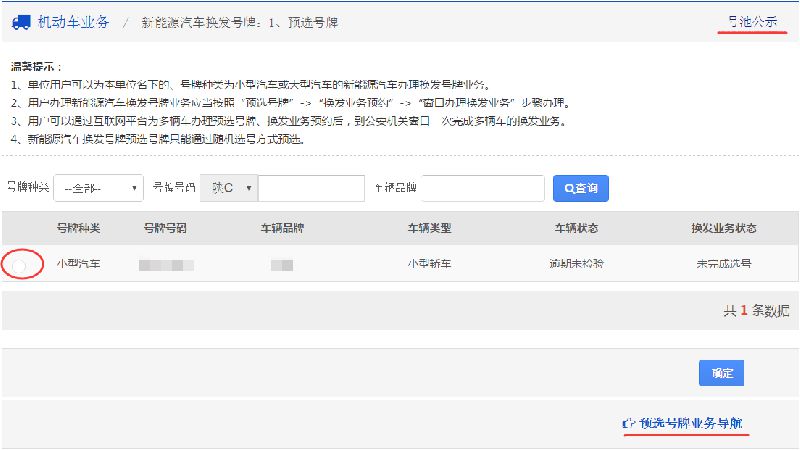Open the 机动车业务 breadcrumb link
This screenshot has width=800, height=450.
[x=73, y=22]
